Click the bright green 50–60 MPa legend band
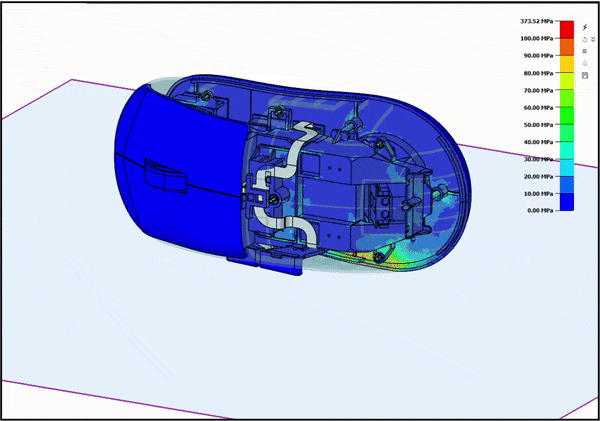The width and height of the screenshot is (600, 421). click(x=566, y=116)
